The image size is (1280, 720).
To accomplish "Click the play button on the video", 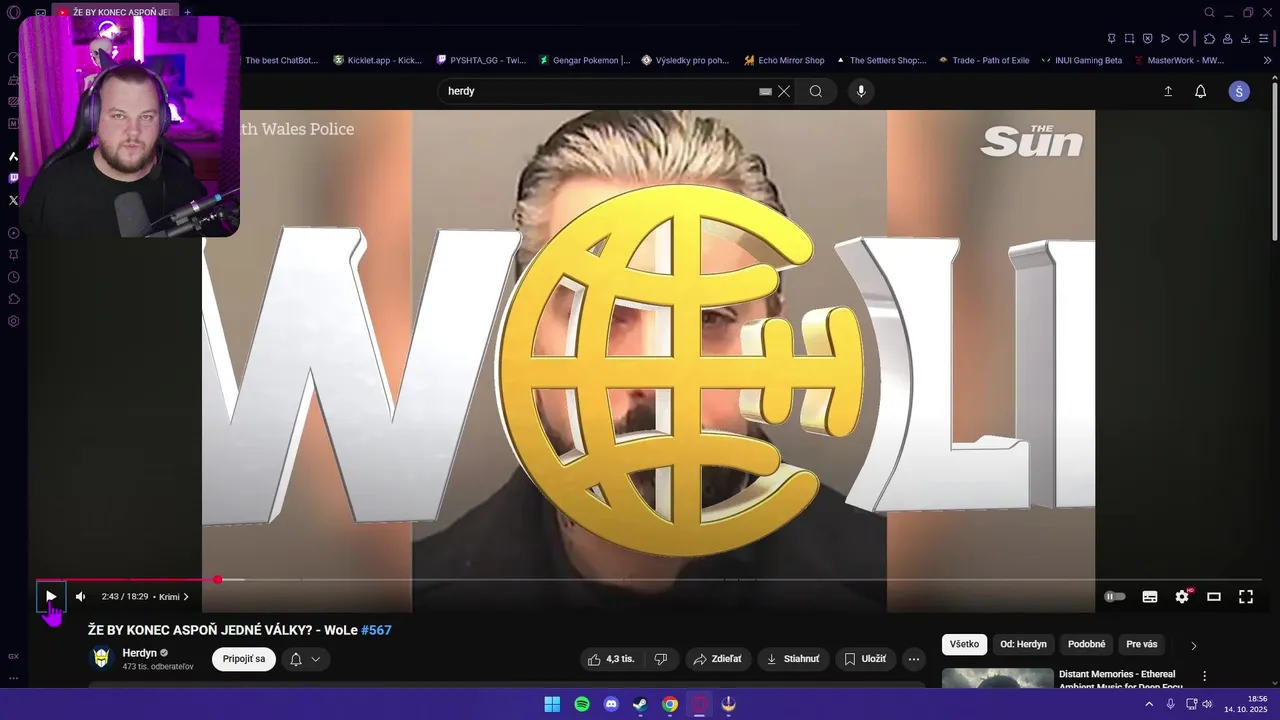I will (x=51, y=597).
